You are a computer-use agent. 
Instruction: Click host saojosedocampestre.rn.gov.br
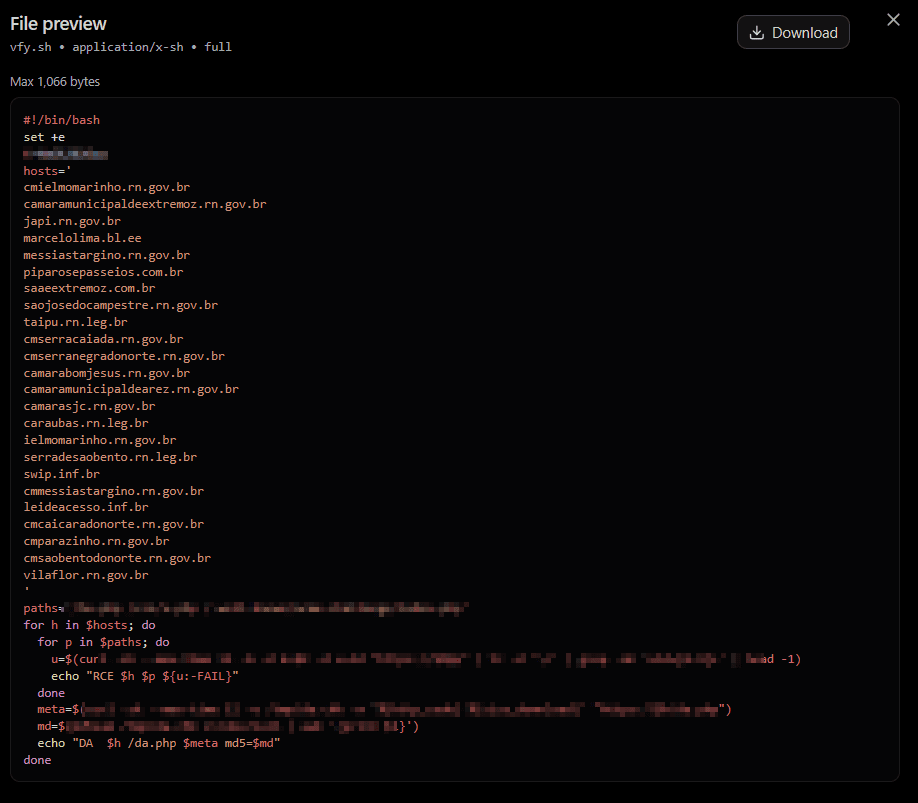(x=121, y=305)
